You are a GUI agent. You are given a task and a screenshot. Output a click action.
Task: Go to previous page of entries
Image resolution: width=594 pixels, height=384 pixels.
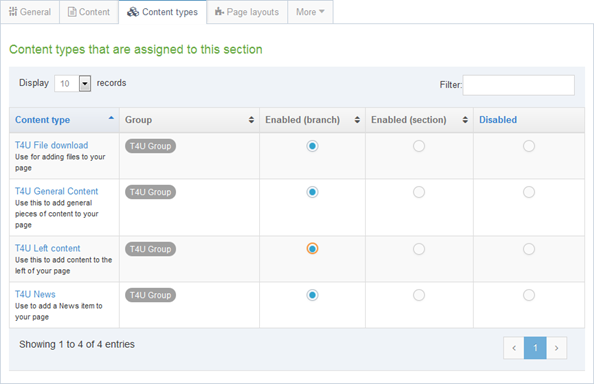pyautogui.click(x=514, y=348)
